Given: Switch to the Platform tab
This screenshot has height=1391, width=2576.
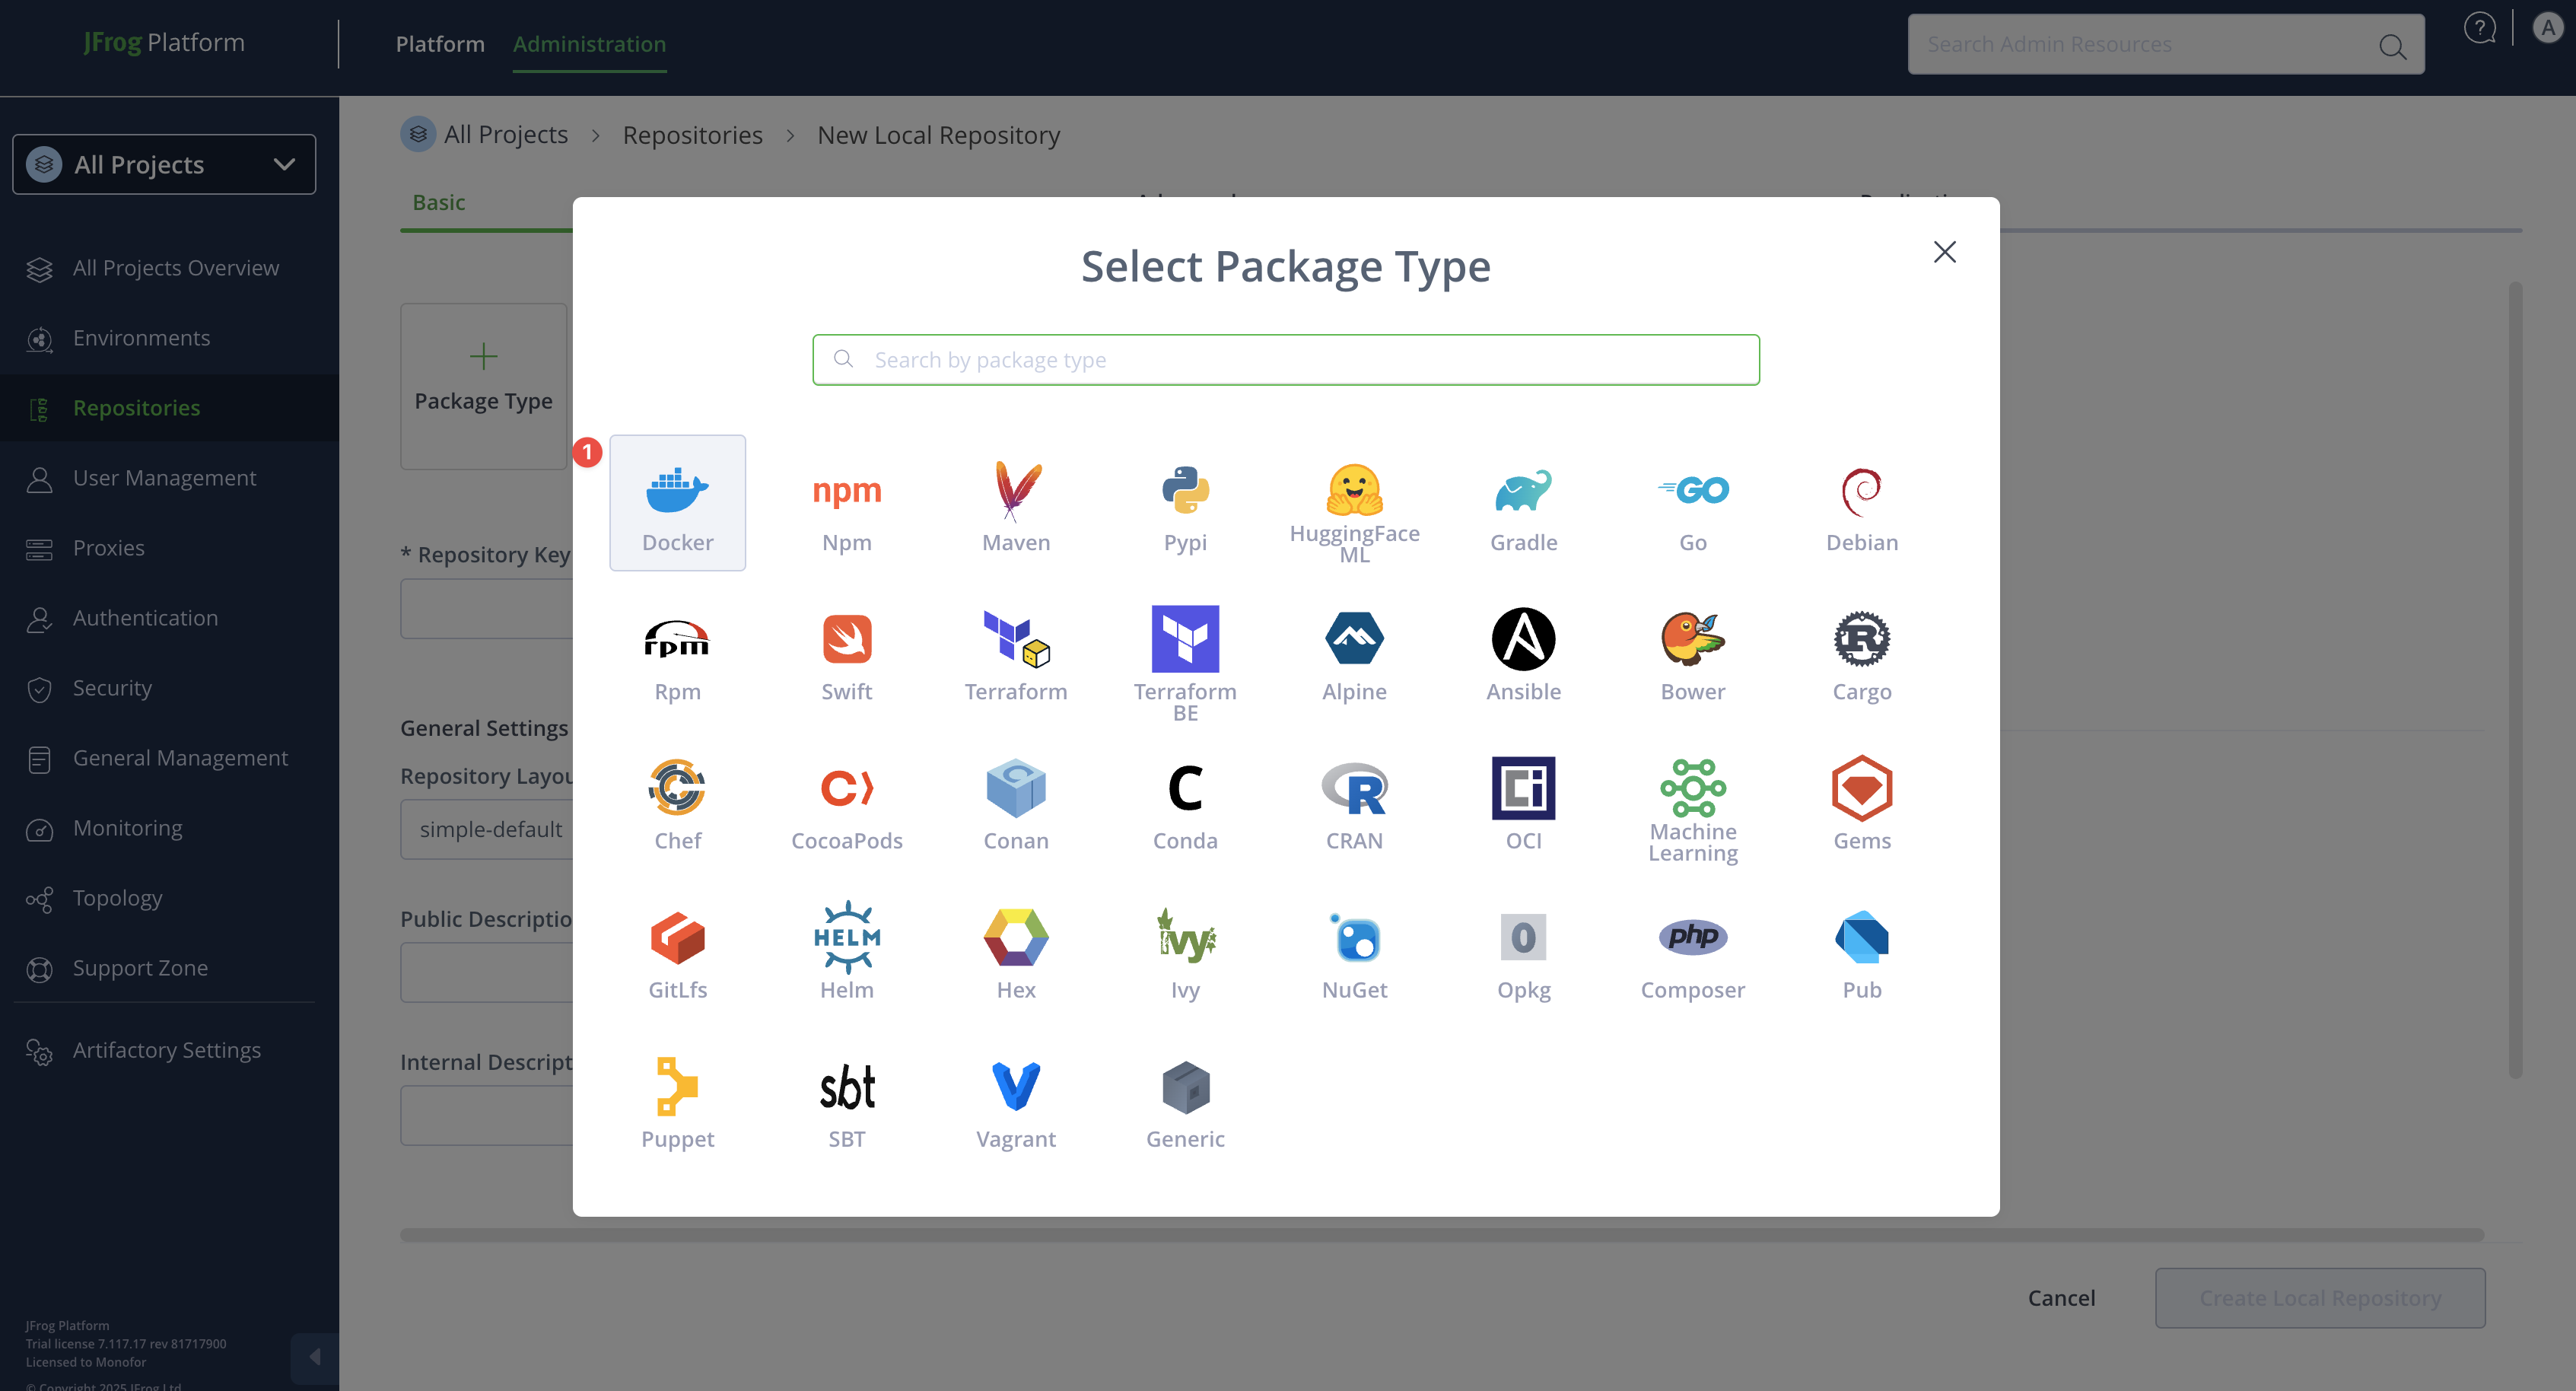Looking at the screenshot, I should coord(439,44).
